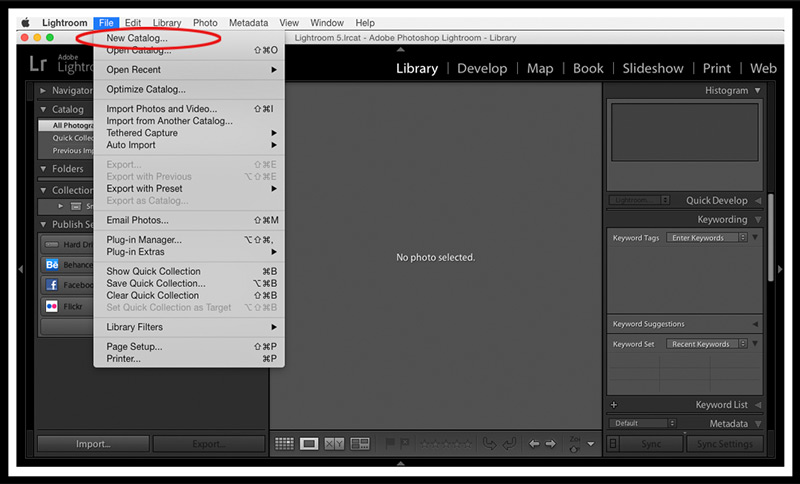Collapse the Metadata panel
The image size is (800, 484).
(758, 424)
